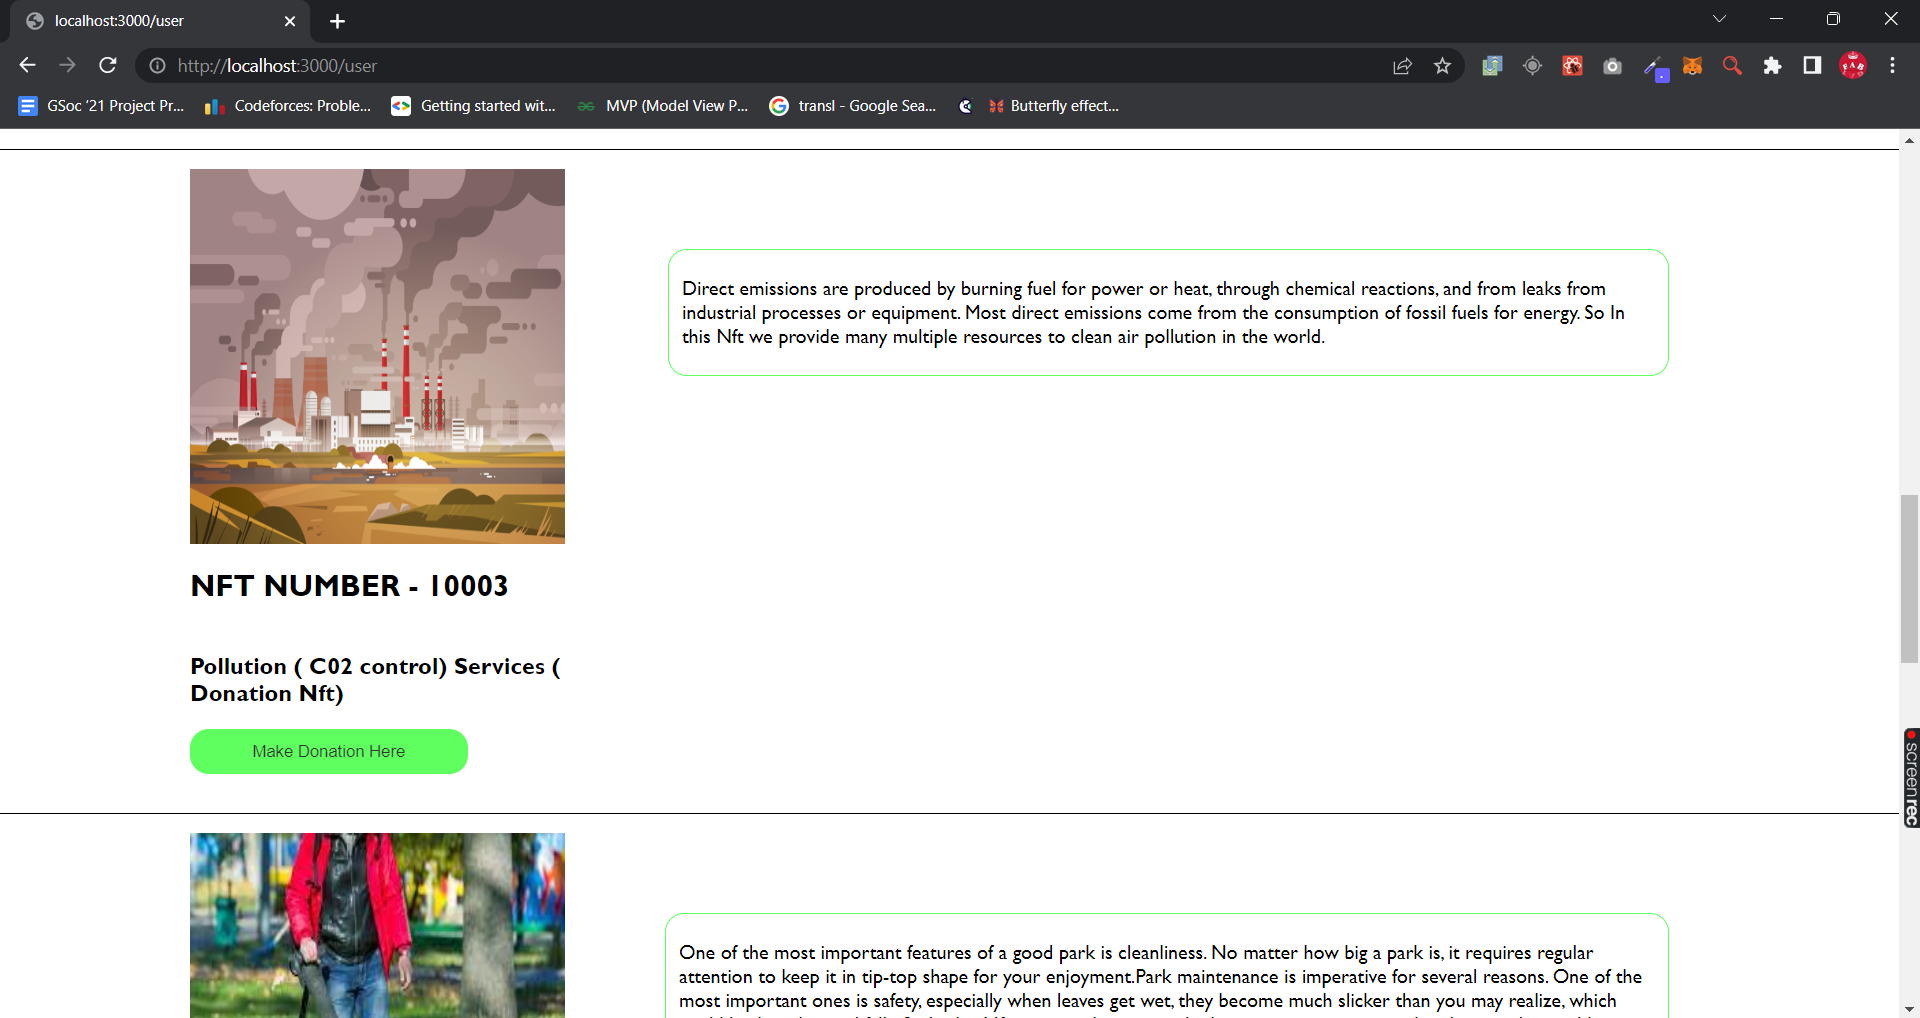Toggle the browser side panel
The height and width of the screenshot is (1018, 1920).
coord(1812,65)
